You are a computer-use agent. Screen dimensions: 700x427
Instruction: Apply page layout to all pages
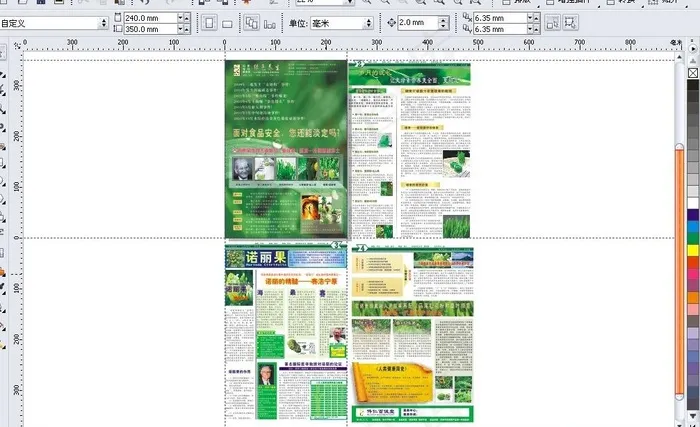coord(250,22)
